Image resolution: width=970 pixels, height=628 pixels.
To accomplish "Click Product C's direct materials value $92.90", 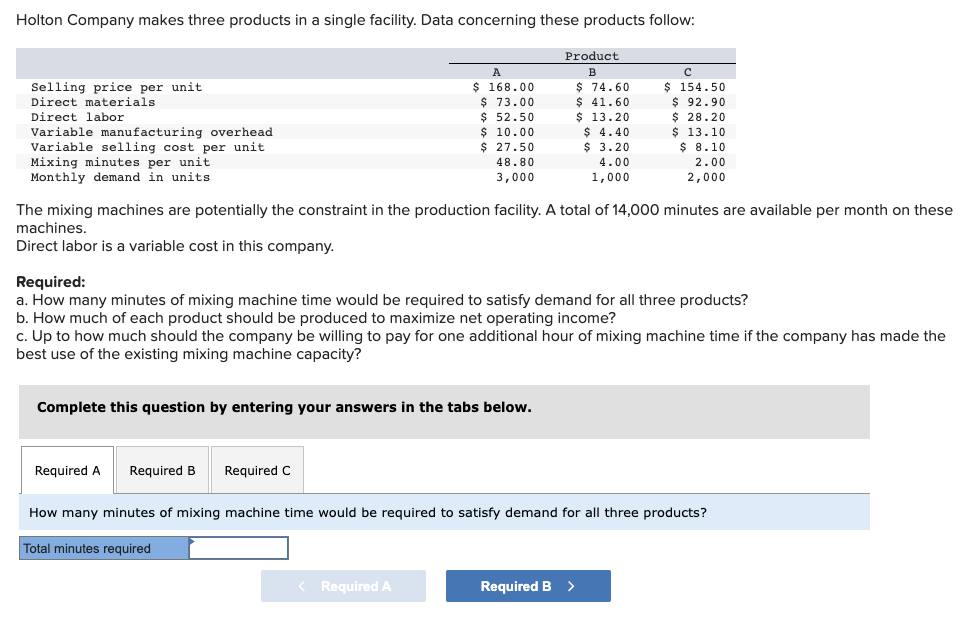I will (x=699, y=102).
